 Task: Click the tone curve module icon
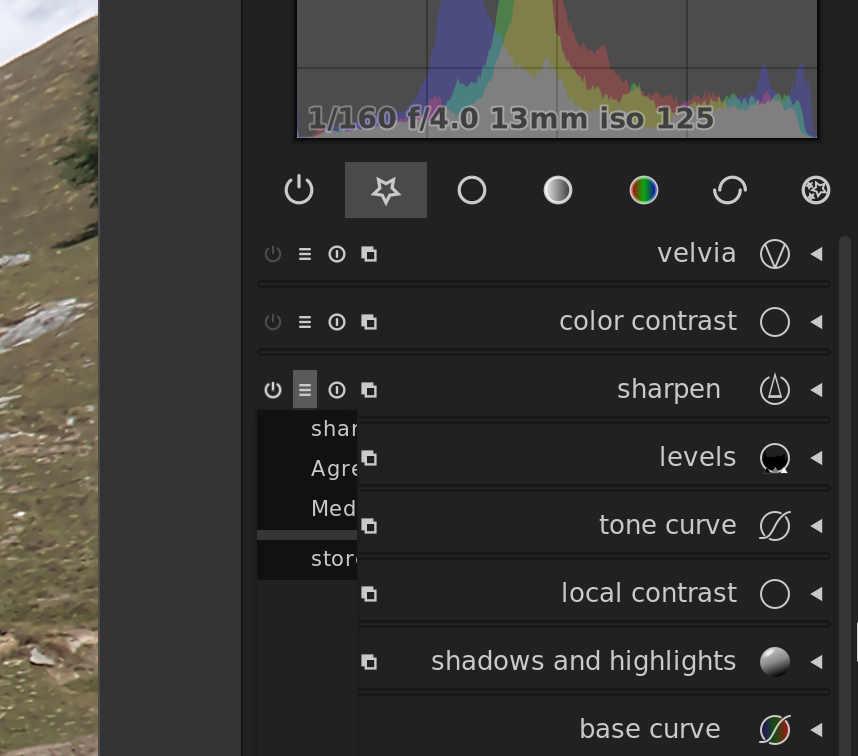(775, 526)
